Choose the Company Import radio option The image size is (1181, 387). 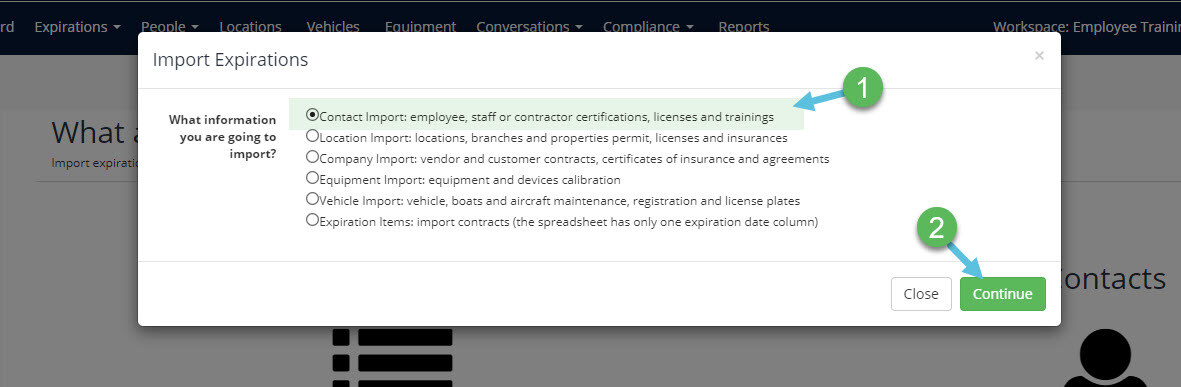[312, 157]
